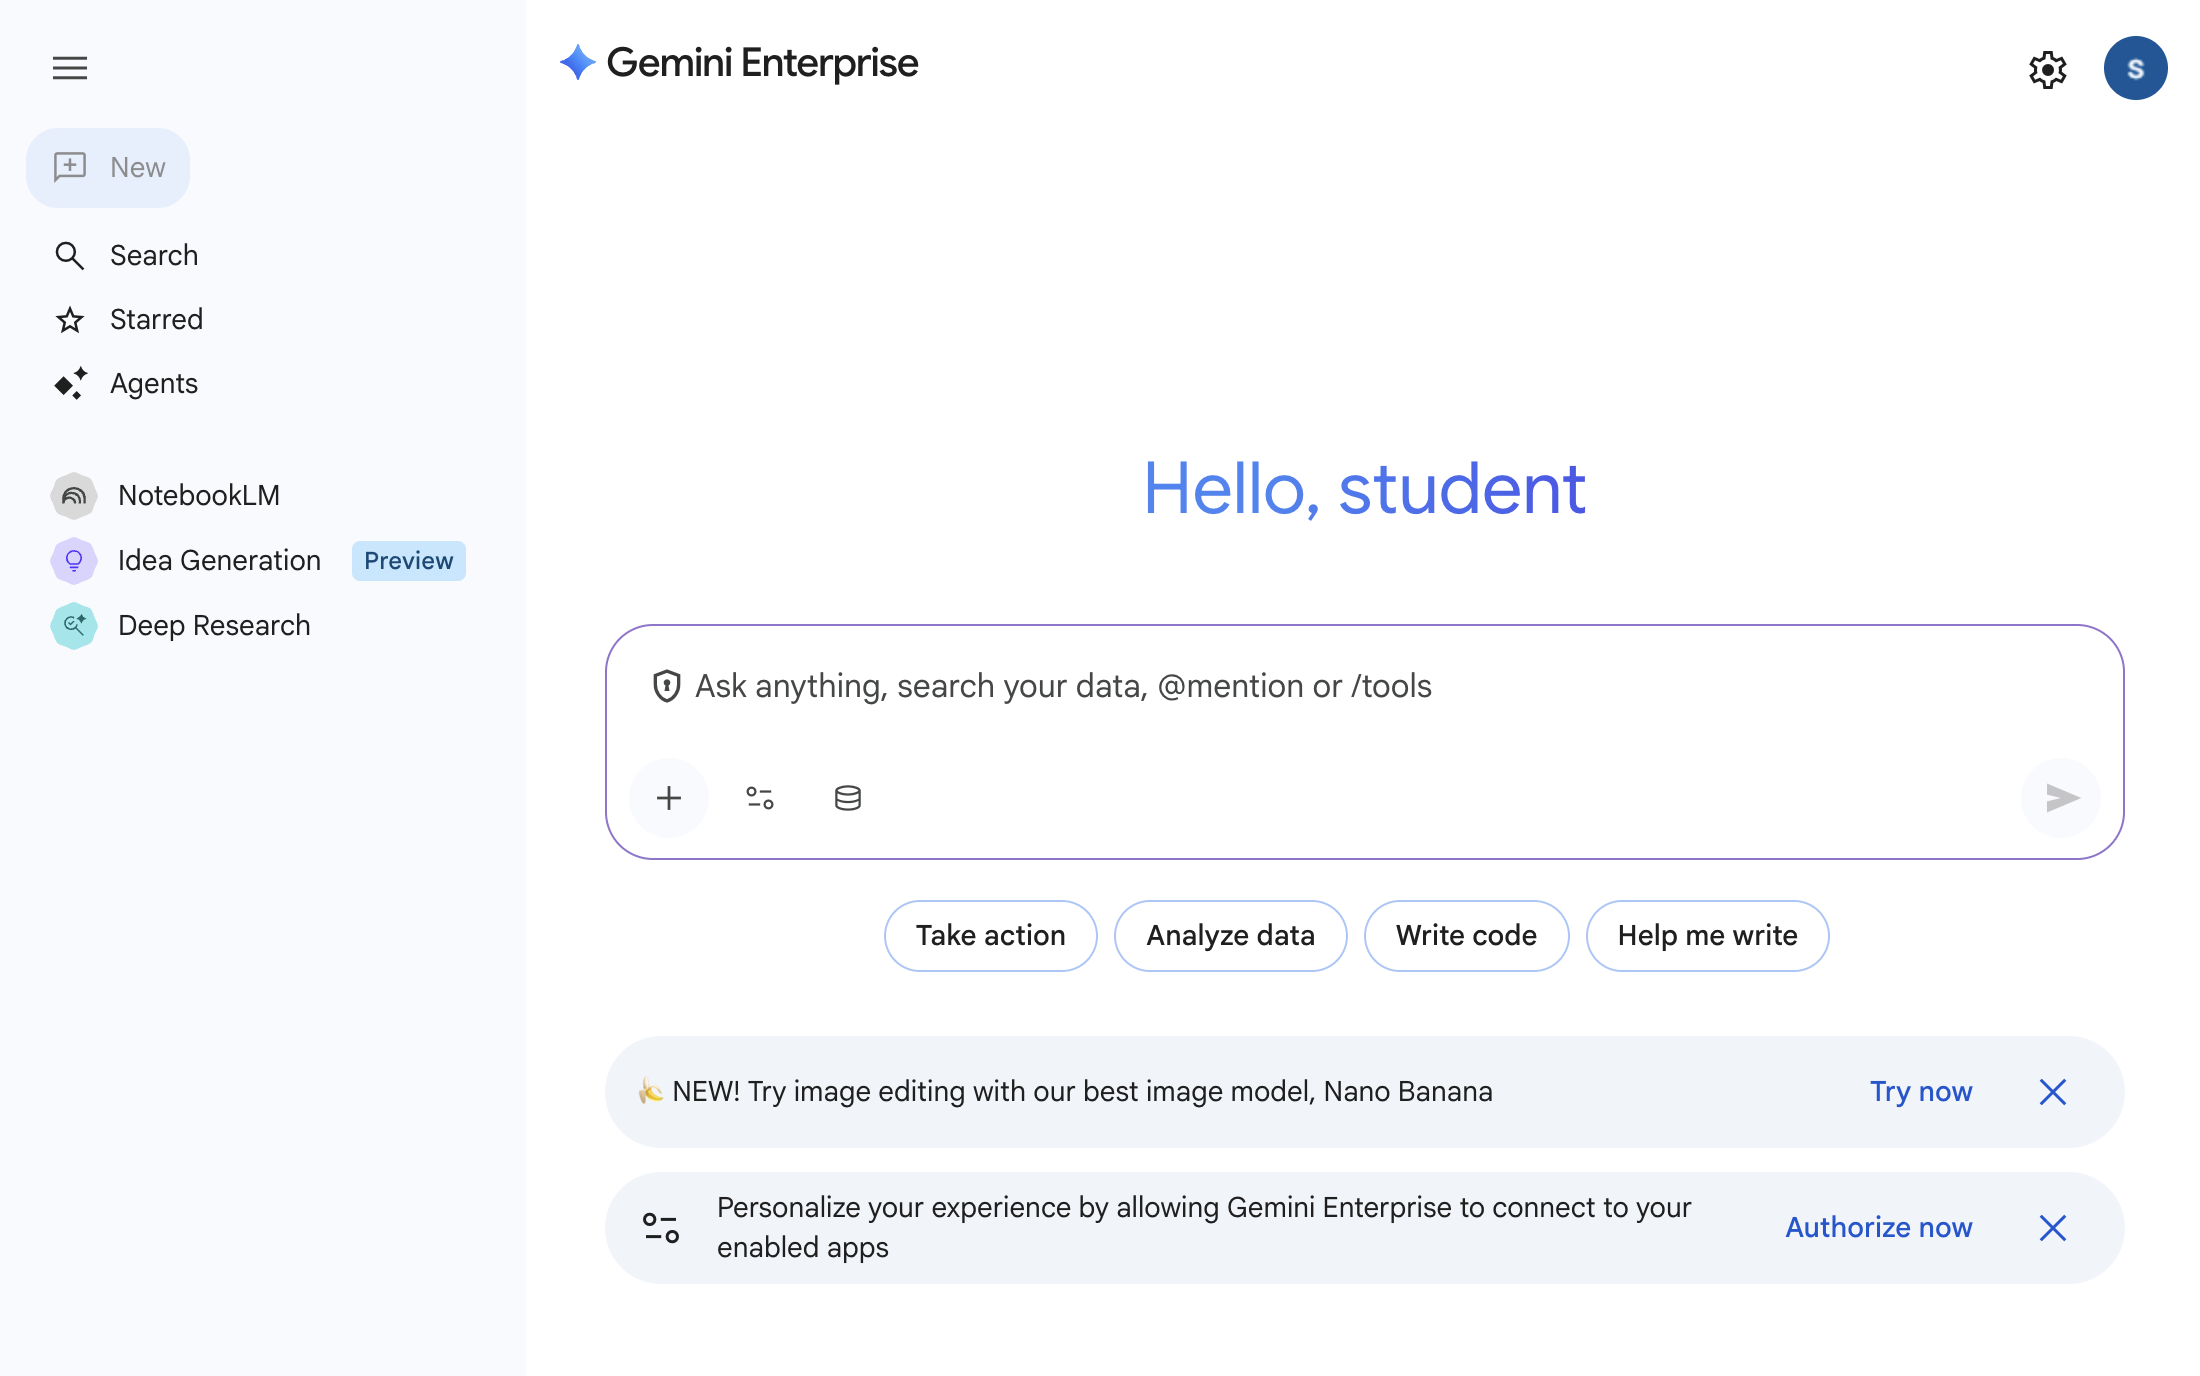Viewport: 2200px width, 1376px height.
Task: Click the Search option in the sidebar
Action: pos(153,255)
